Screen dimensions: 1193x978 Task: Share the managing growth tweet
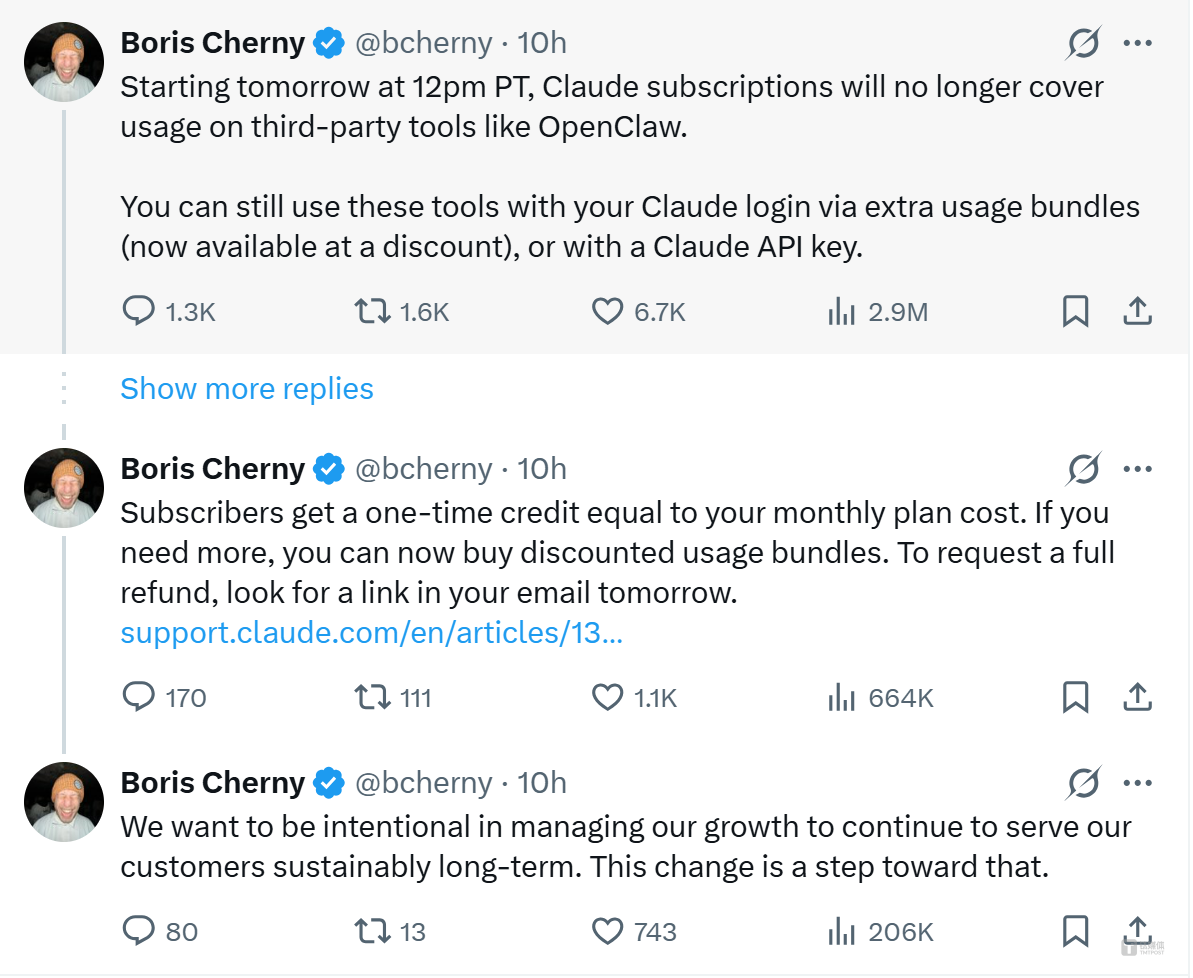[x=1137, y=932]
